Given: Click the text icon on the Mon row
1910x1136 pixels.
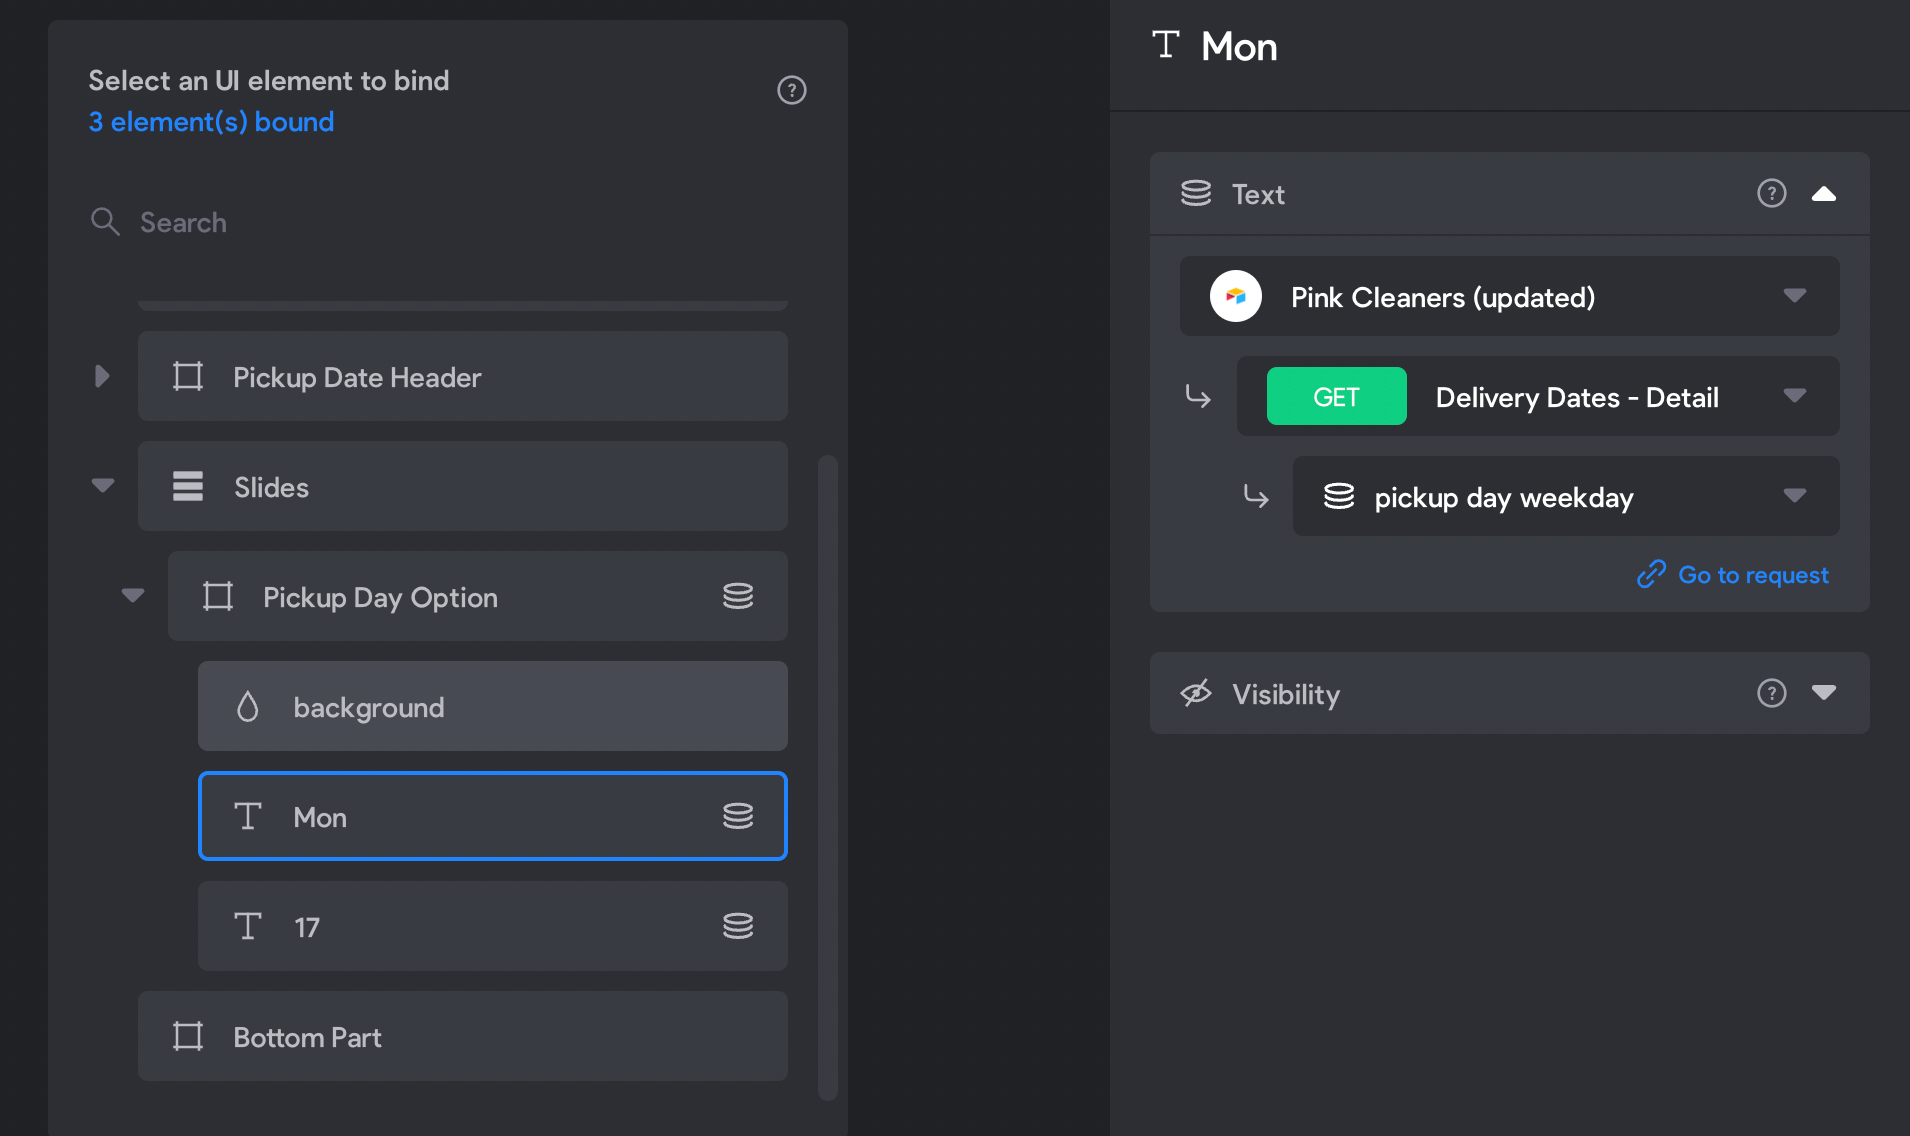Looking at the screenshot, I should point(248,816).
